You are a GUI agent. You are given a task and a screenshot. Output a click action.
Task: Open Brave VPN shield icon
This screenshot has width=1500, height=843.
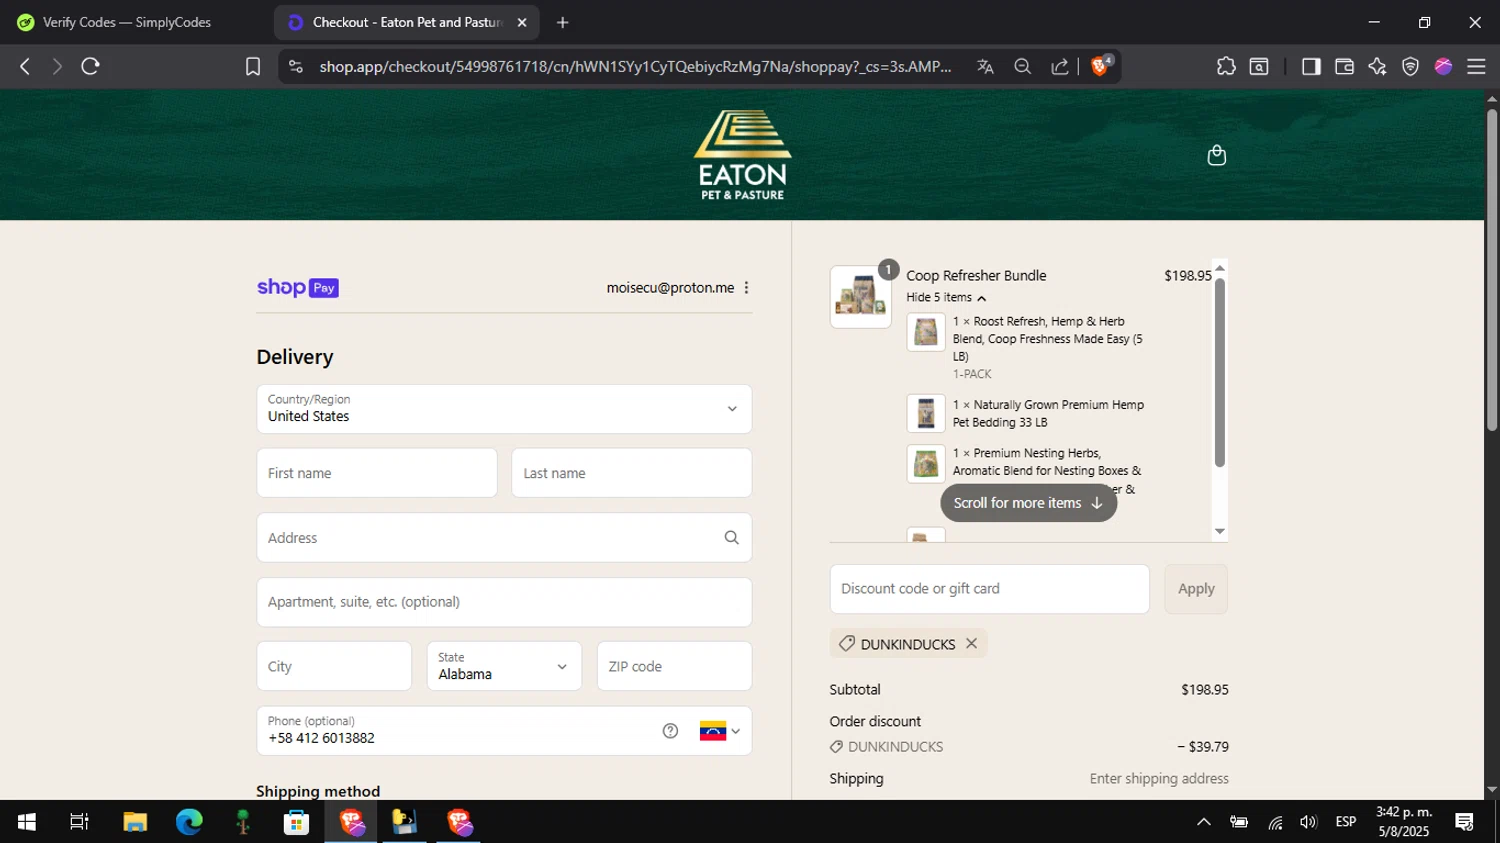point(1410,67)
